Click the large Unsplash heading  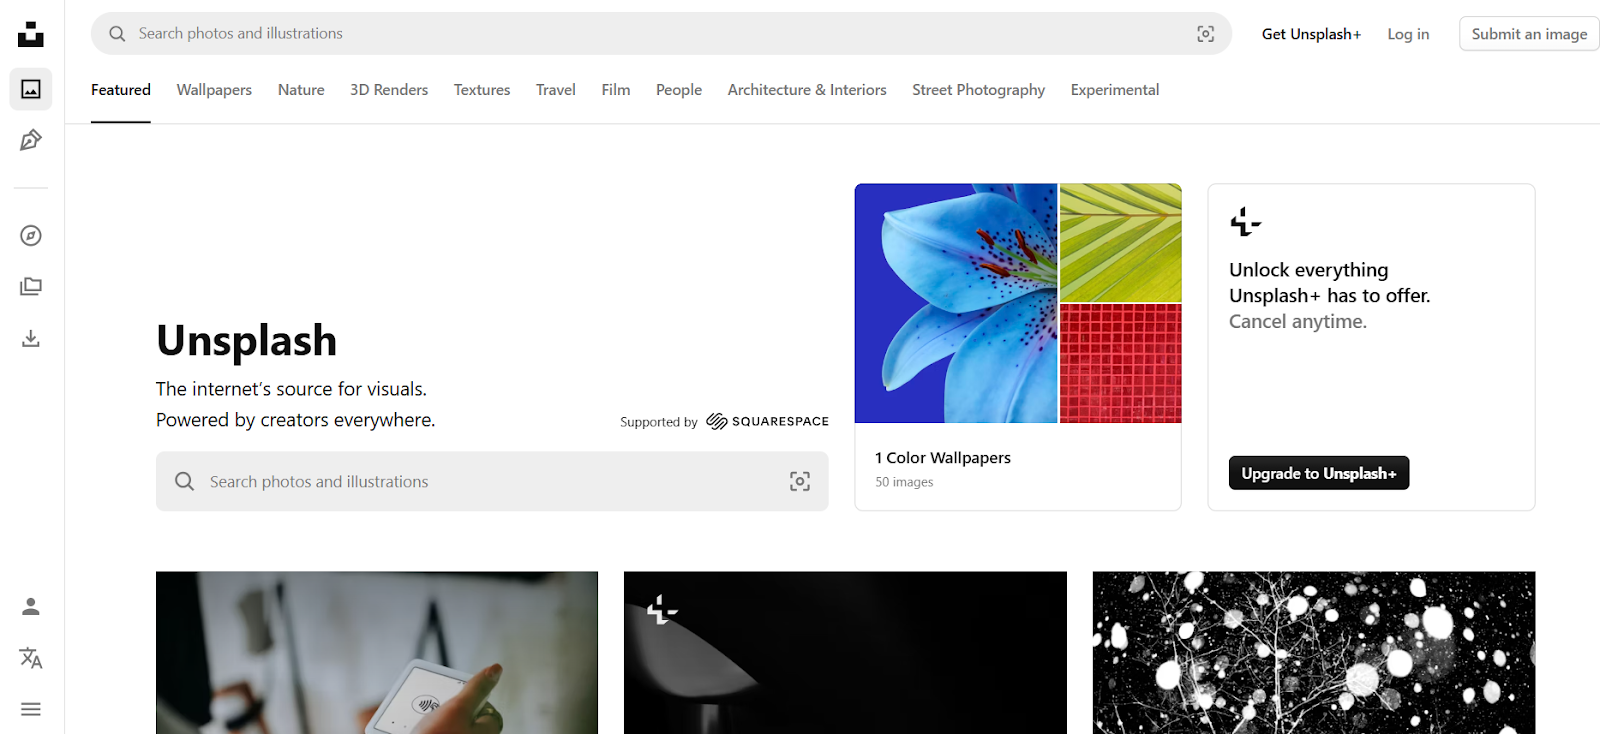(247, 341)
